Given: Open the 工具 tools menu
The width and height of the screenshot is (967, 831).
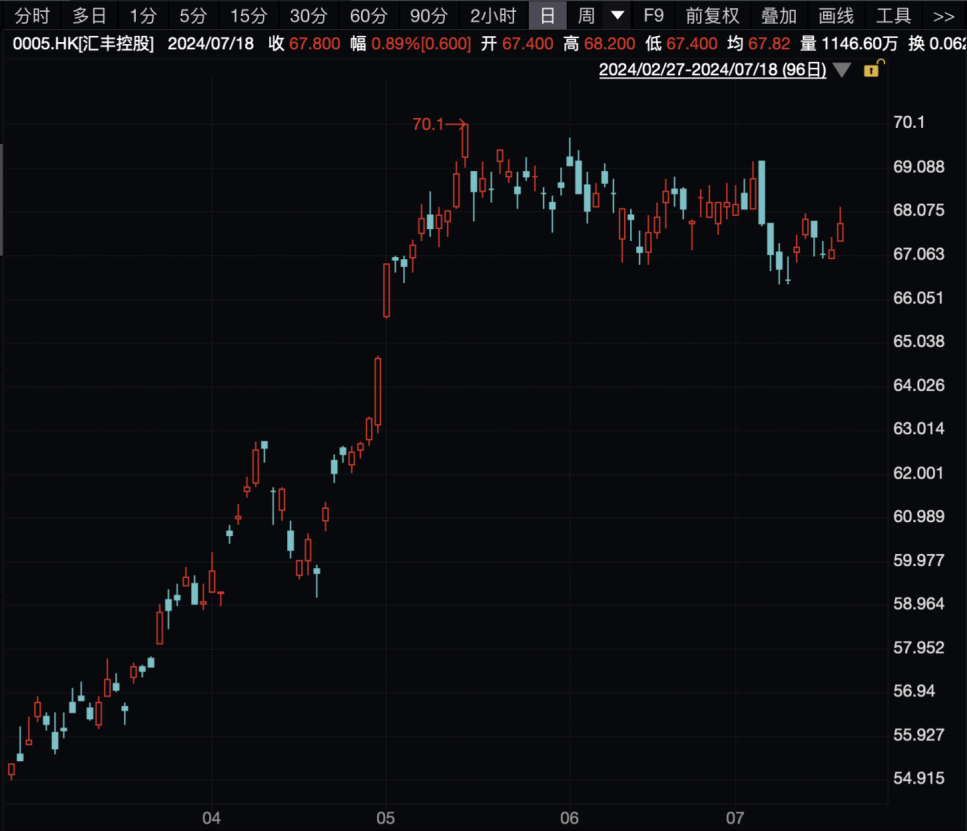Looking at the screenshot, I should point(894,15).
